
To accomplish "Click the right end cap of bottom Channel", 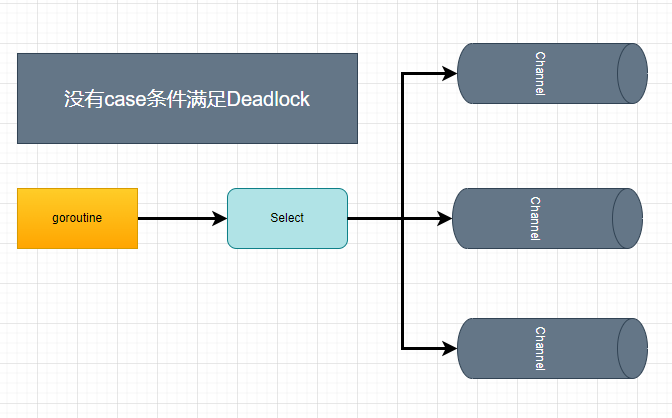I will coord(633,348).
